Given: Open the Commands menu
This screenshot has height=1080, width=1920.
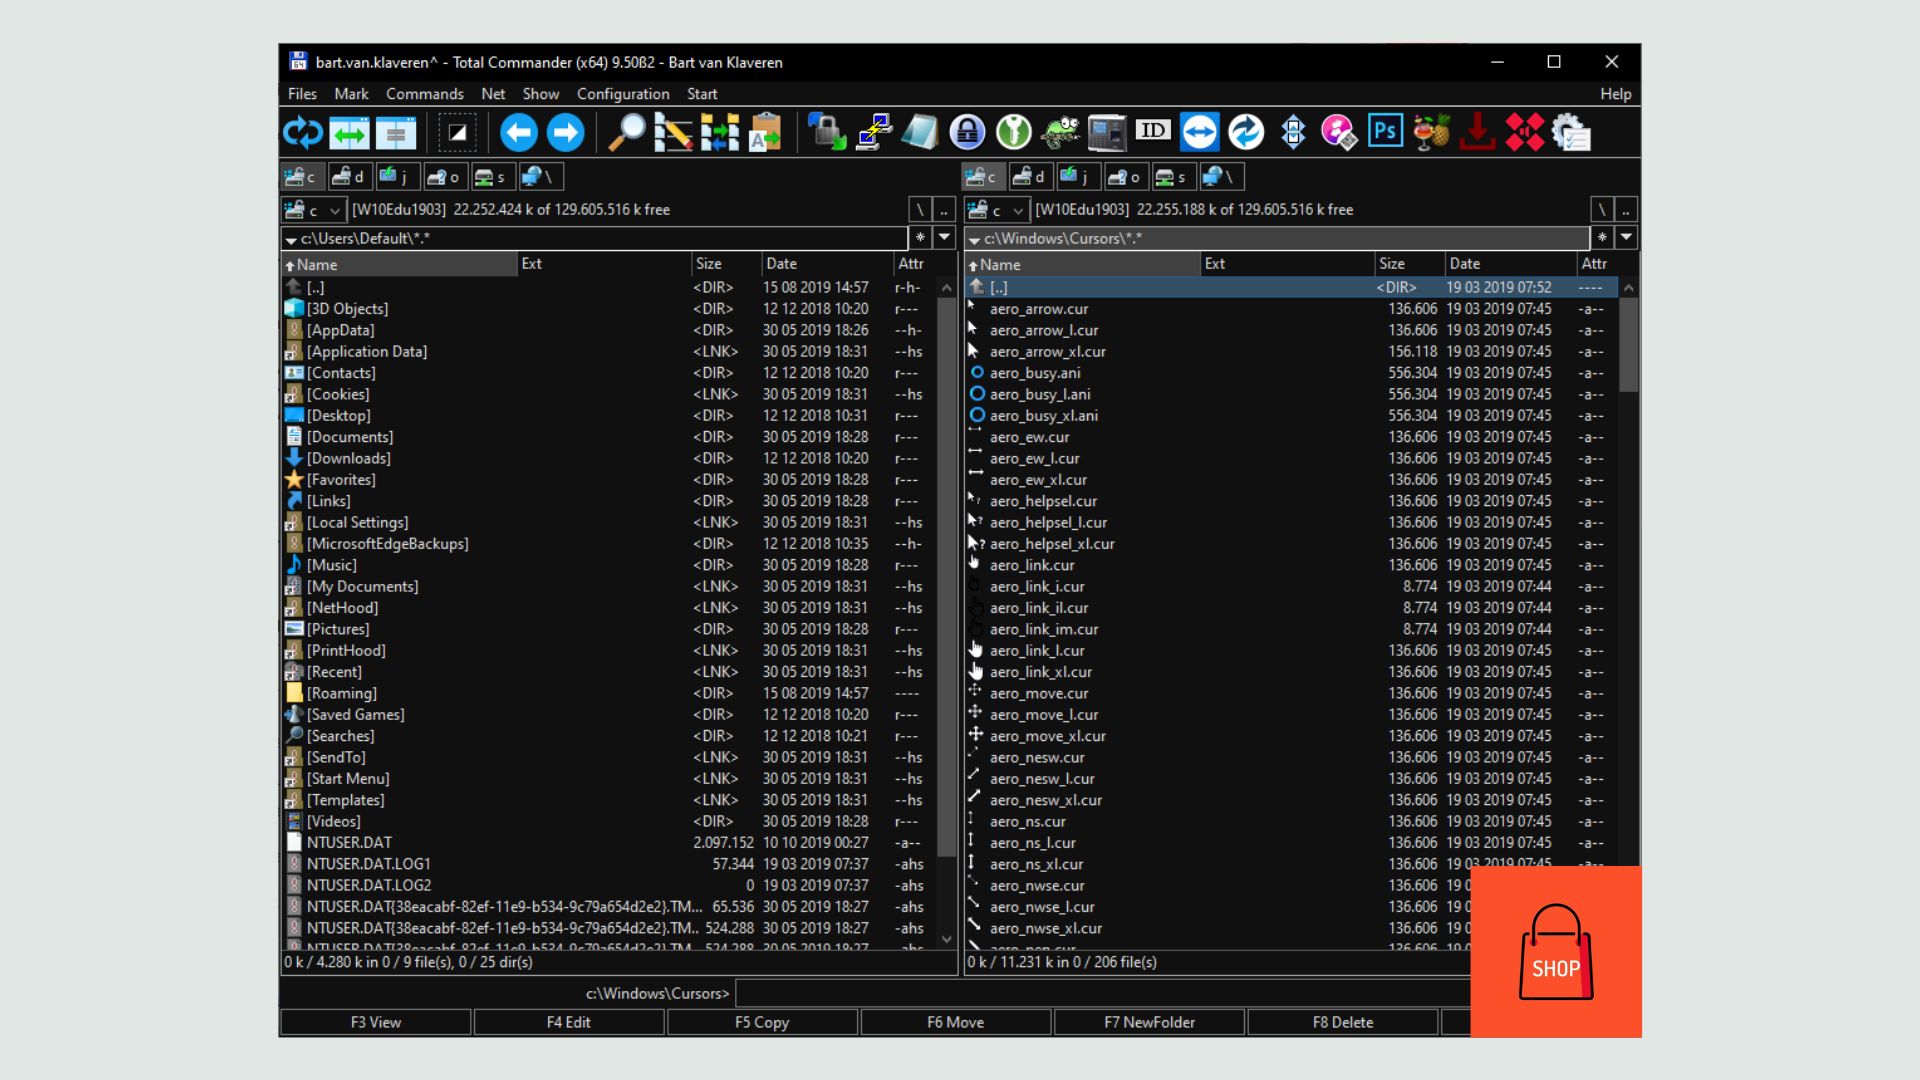Looking at the screenshot, I should (425, 94).
